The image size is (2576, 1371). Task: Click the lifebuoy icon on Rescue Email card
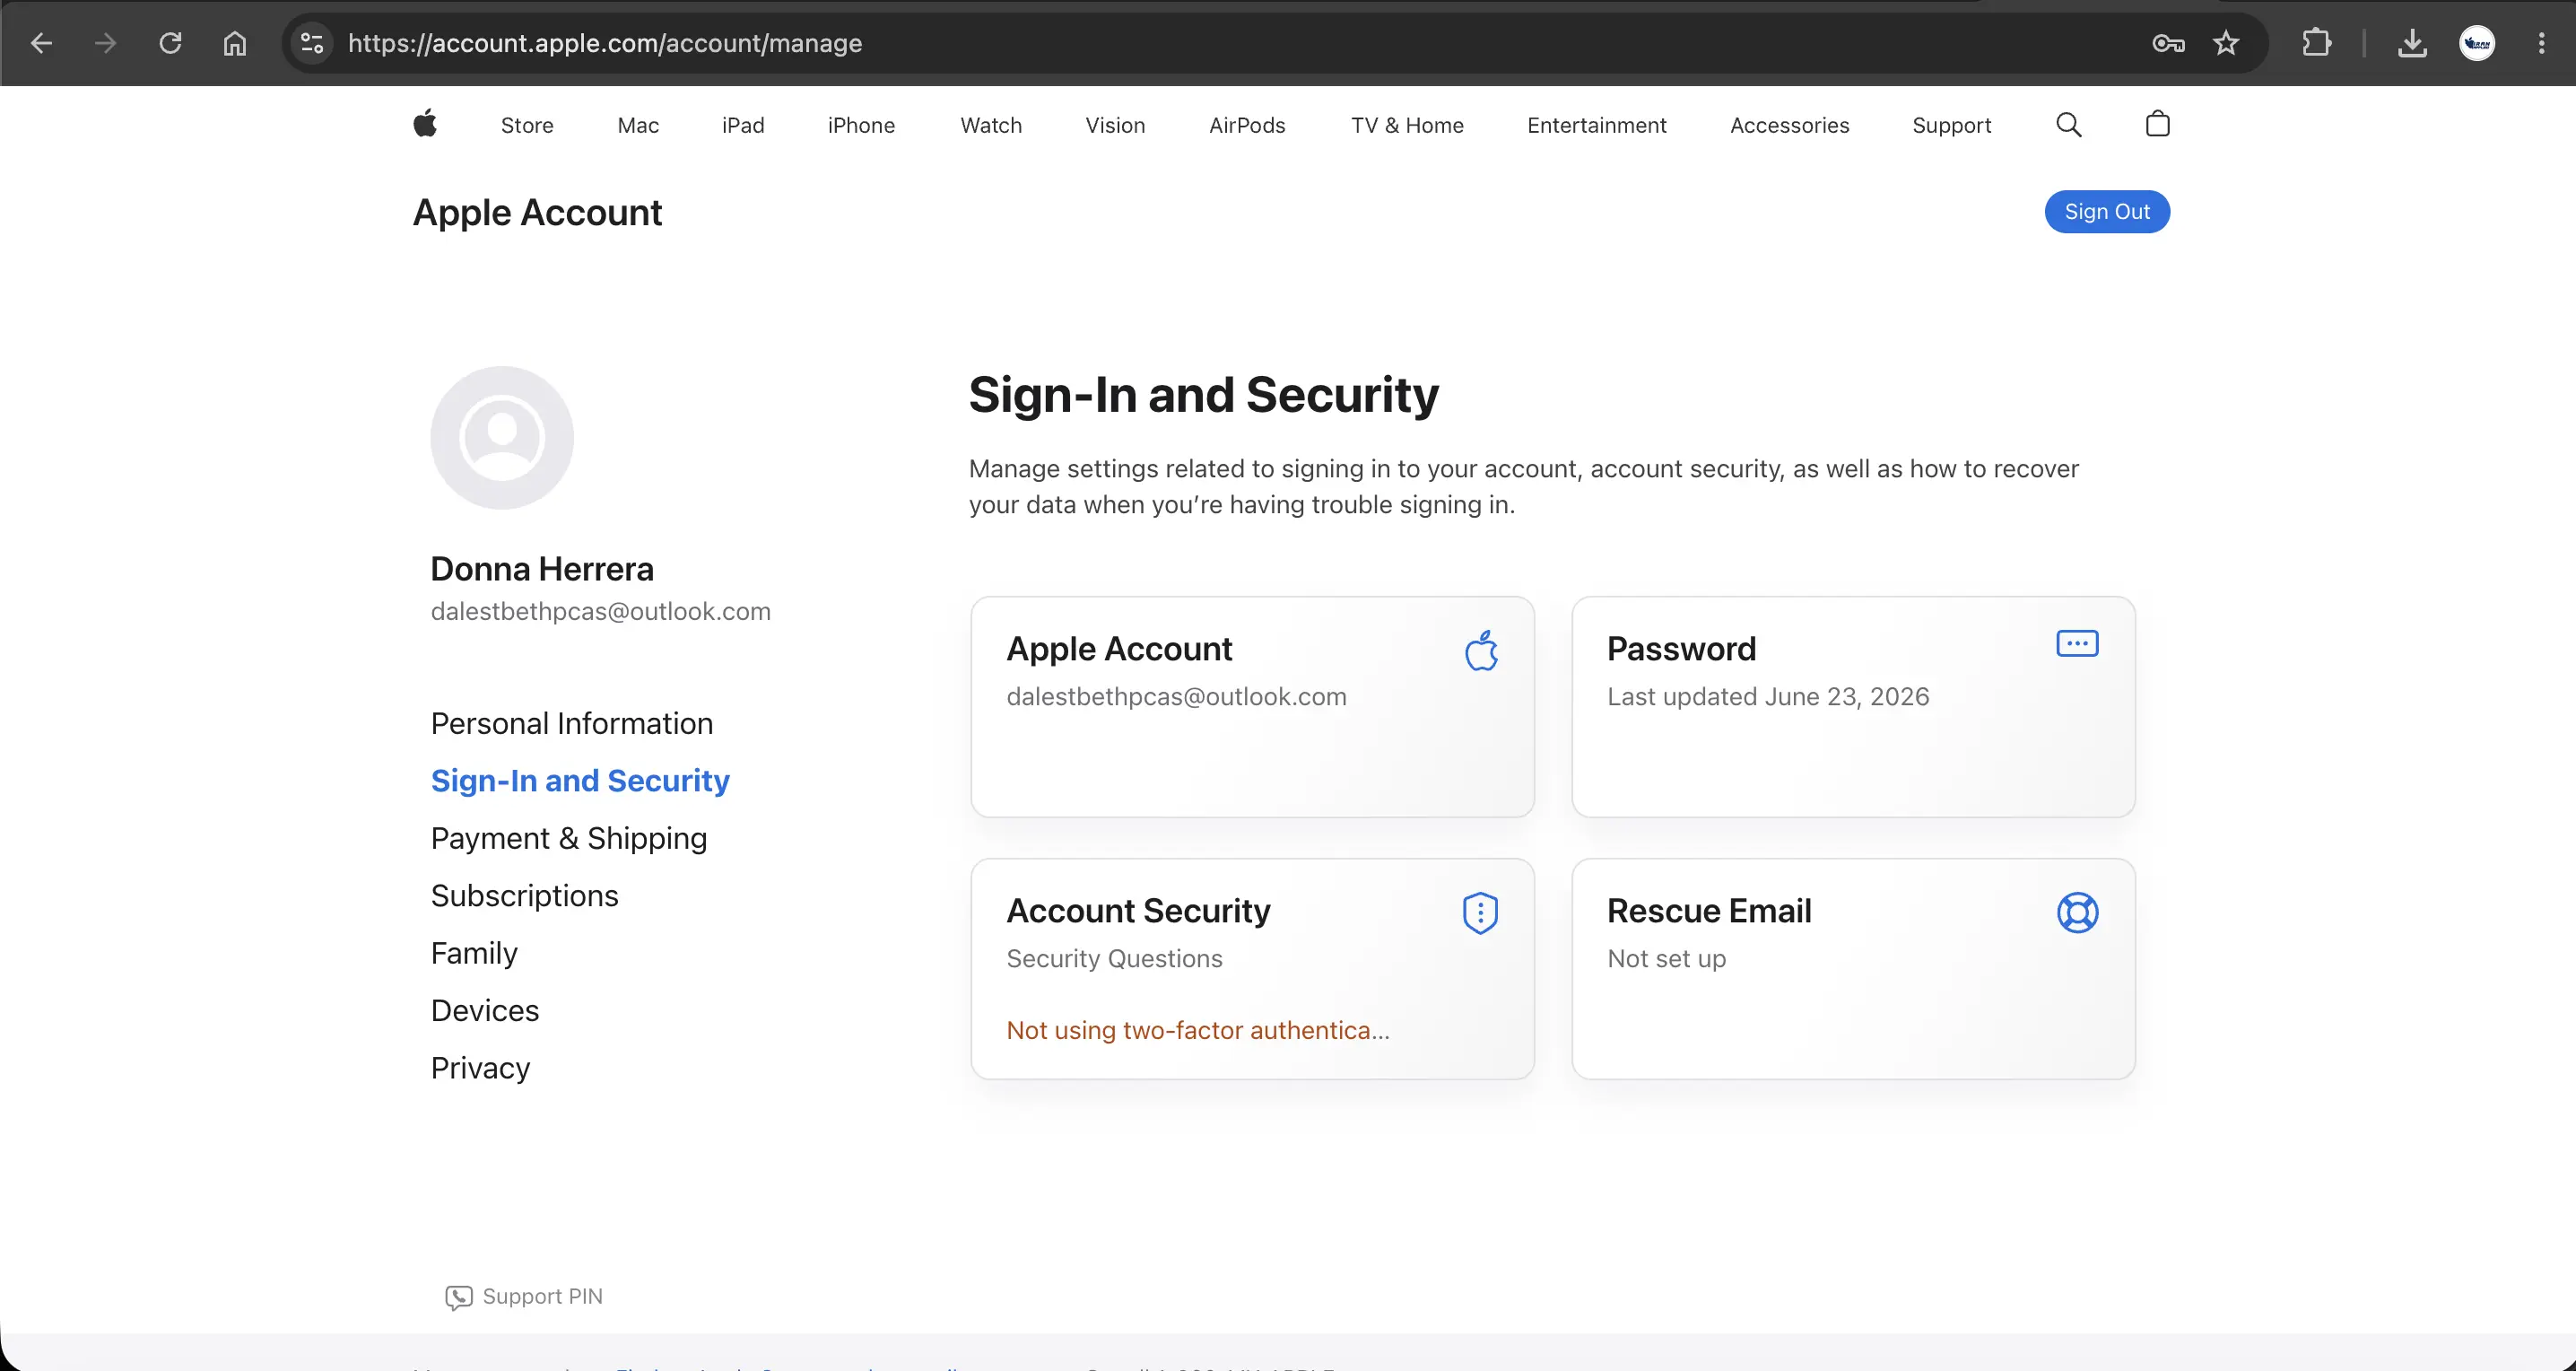click(2077, 912)
